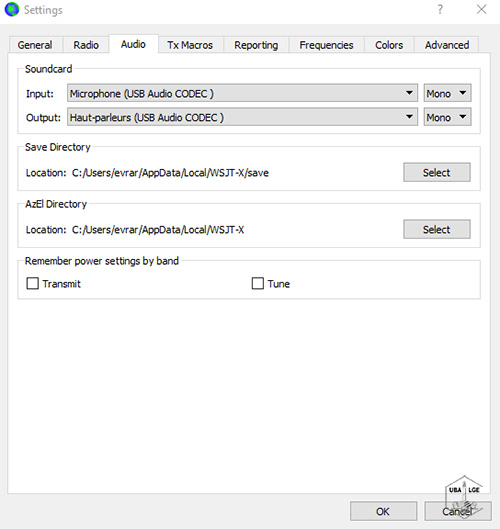Click Select for the AzEl Directory

tap(437, 229)
